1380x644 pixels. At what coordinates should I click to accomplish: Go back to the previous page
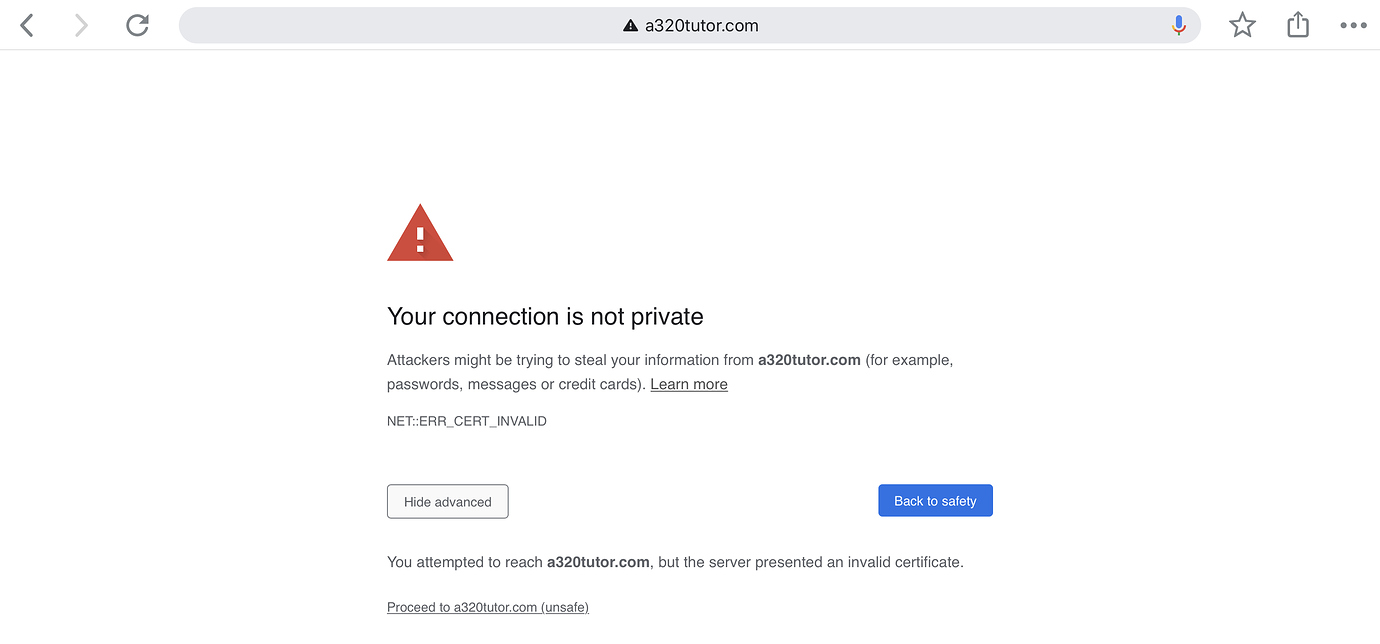[27, 26]
